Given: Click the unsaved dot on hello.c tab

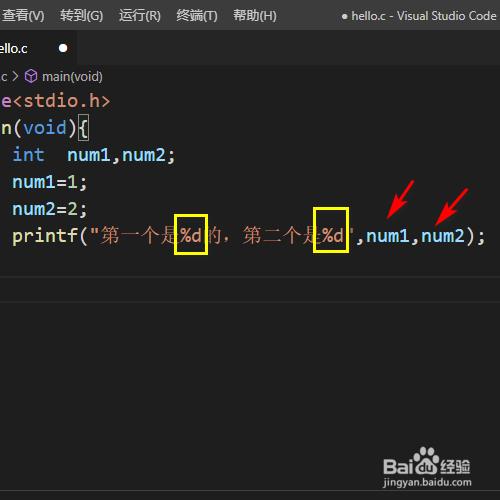Looking at the screenshot, I should pyautogui.click(x=63, y=48).
